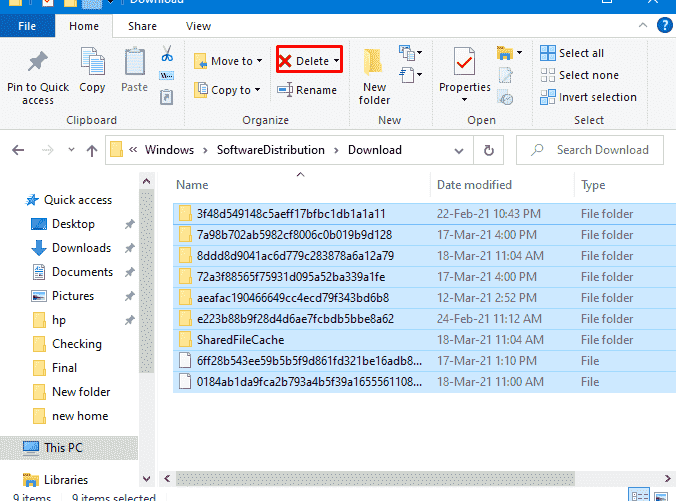Viewport: 676px width, 501px height.
Task: Open the Move to dropdown
Action: [228, 61]
